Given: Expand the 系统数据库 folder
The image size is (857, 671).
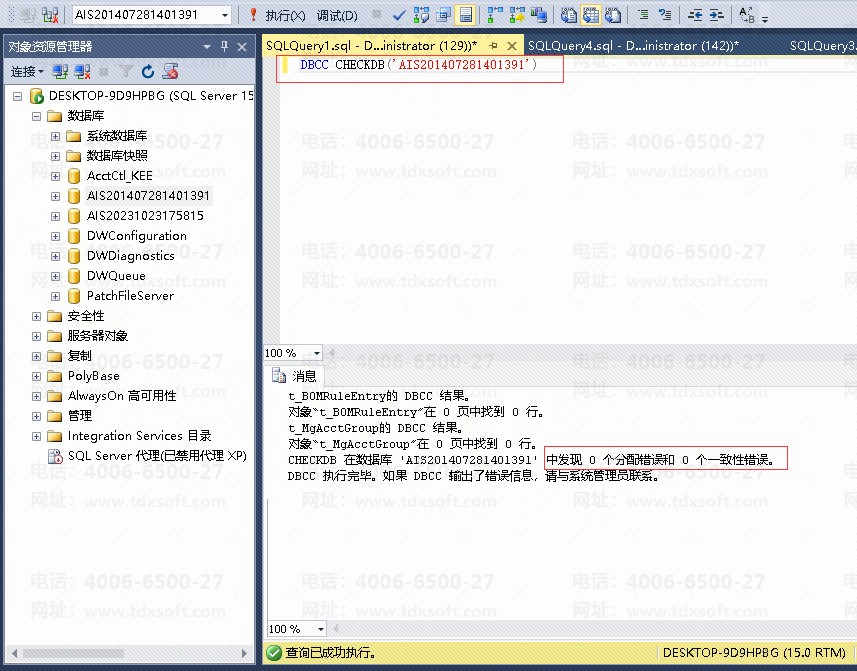Looking at the screenshot, I should coord(56,136).
